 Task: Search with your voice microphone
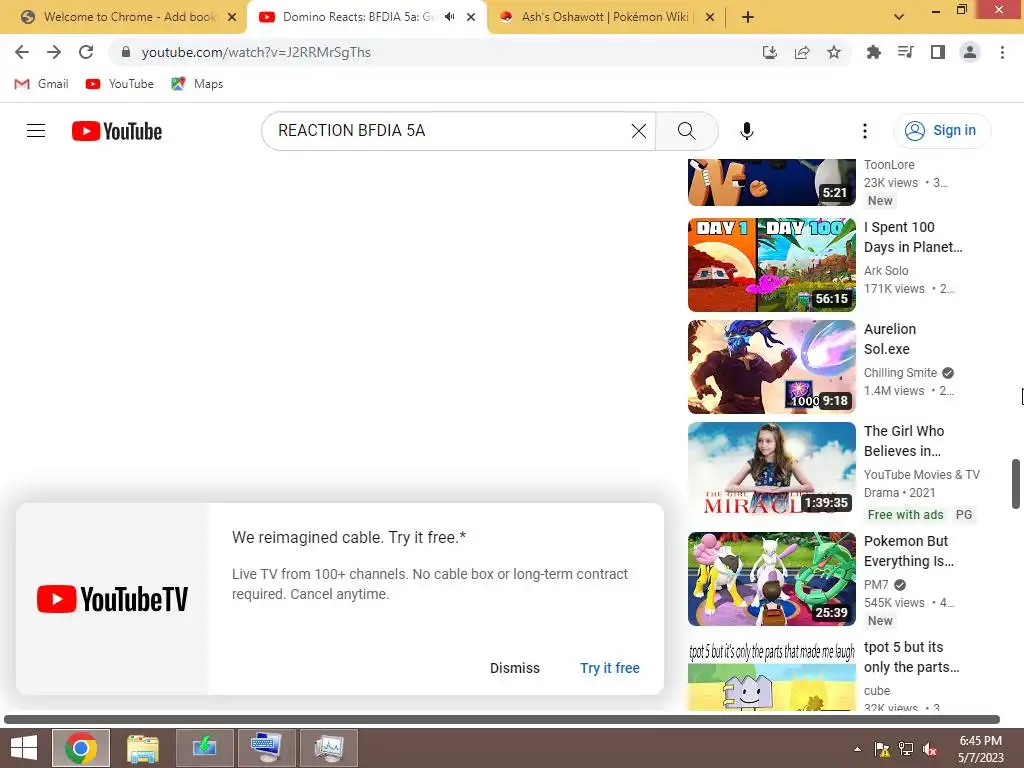(x=747, y=131)
